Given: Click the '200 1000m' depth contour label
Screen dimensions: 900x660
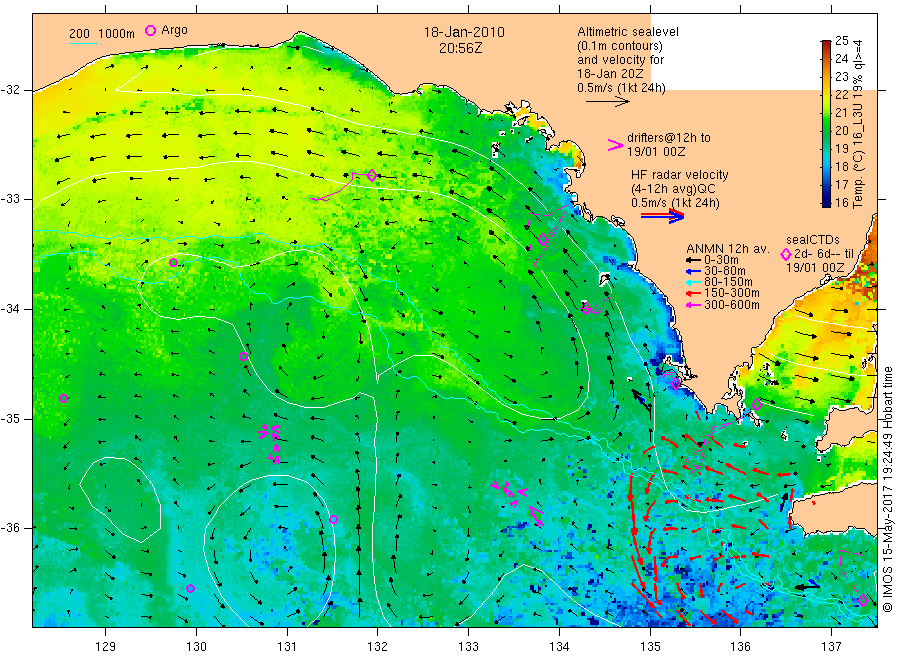Looking at the screenshot, I should coord(102,34).
